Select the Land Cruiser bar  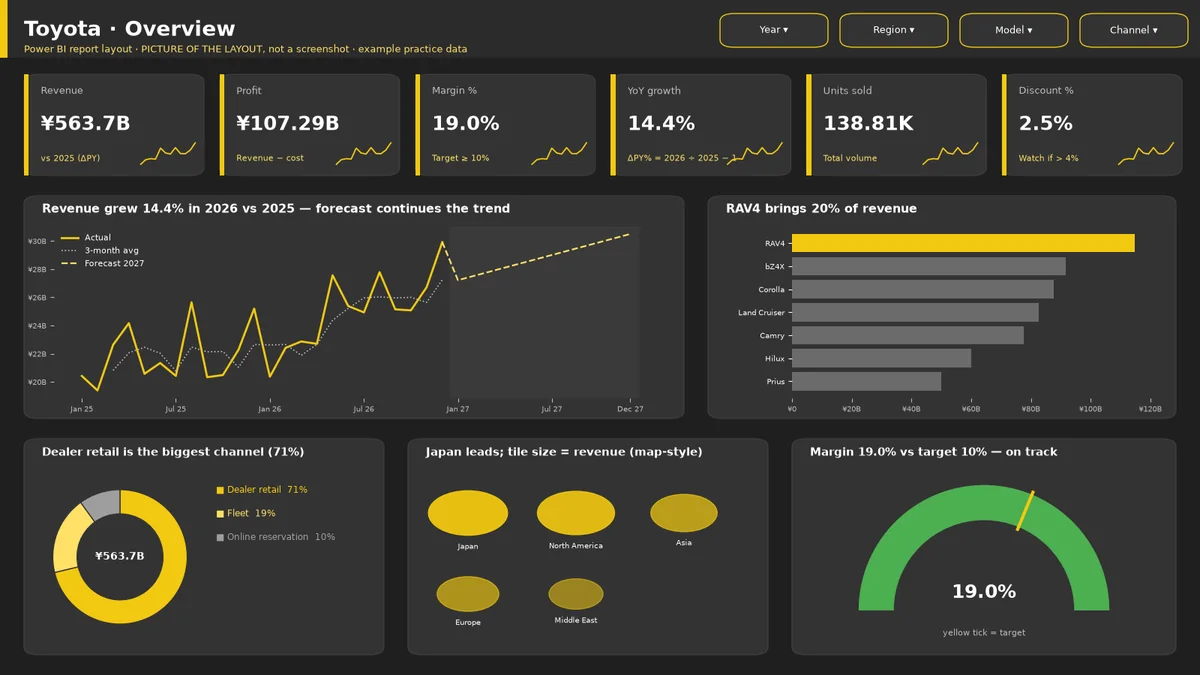coord(915,312)
